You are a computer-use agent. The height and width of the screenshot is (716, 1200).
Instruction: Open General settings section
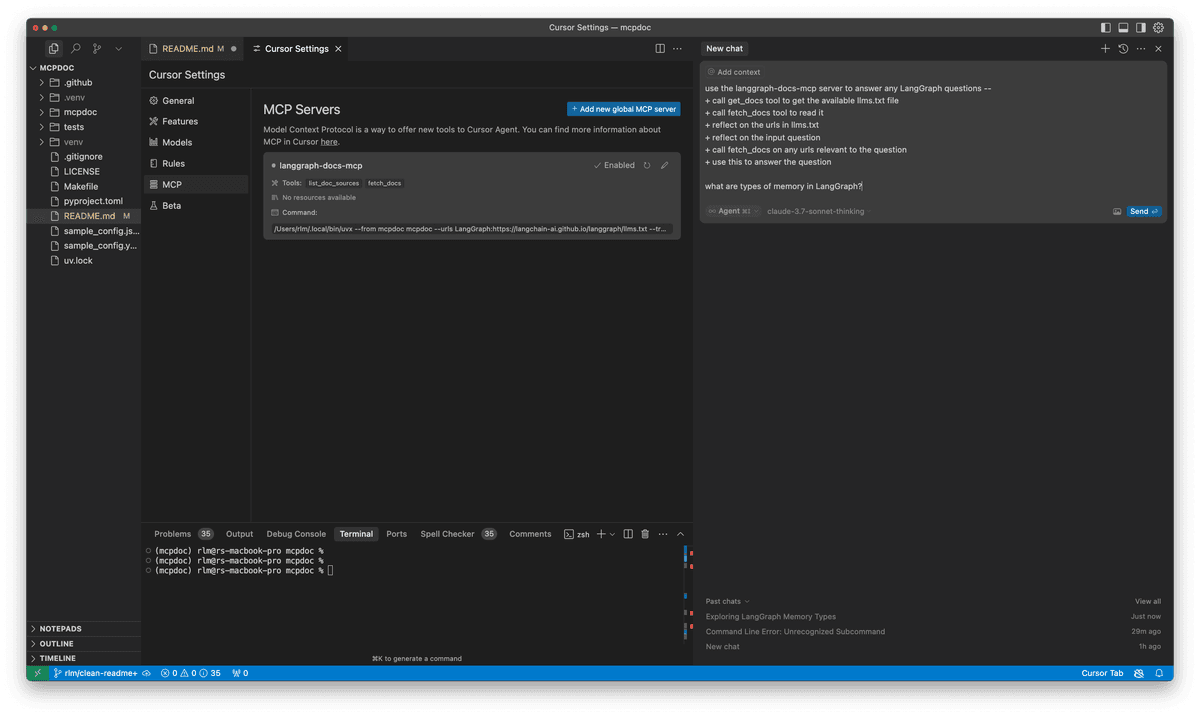(x=196, y=101)
